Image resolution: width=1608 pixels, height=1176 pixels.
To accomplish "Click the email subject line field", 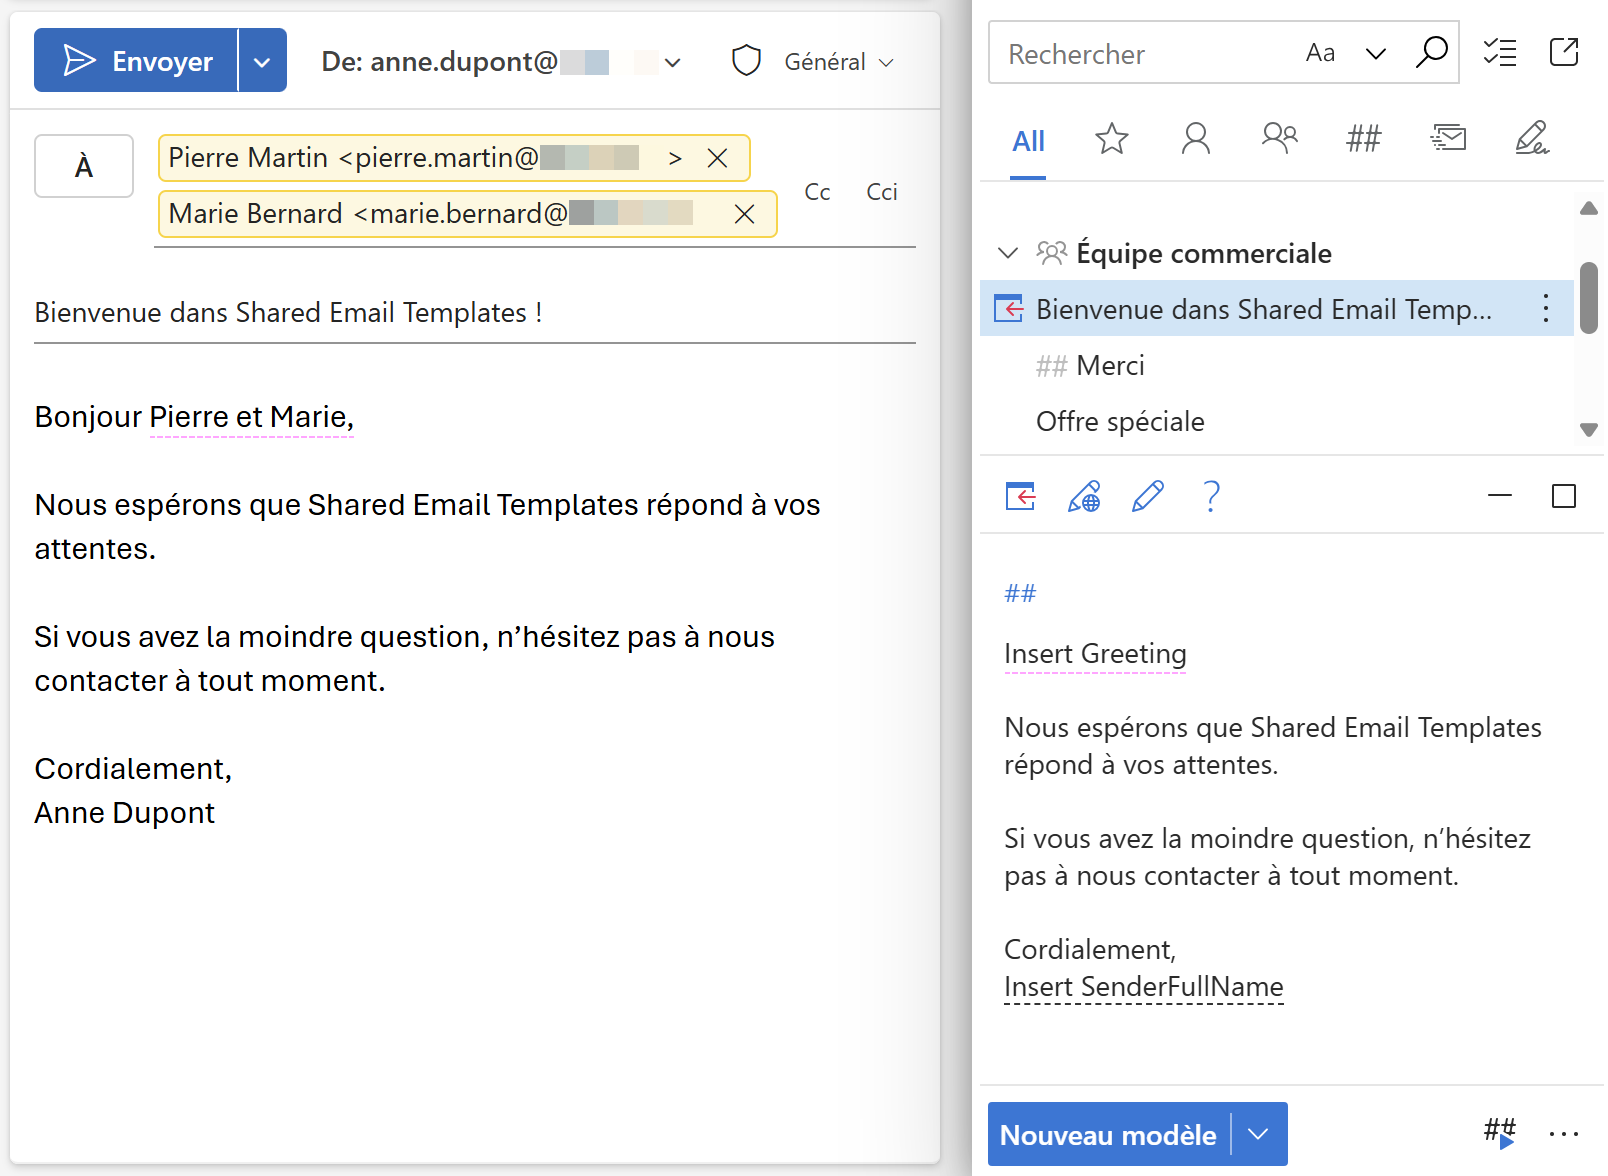I will (x=475, y=313).
